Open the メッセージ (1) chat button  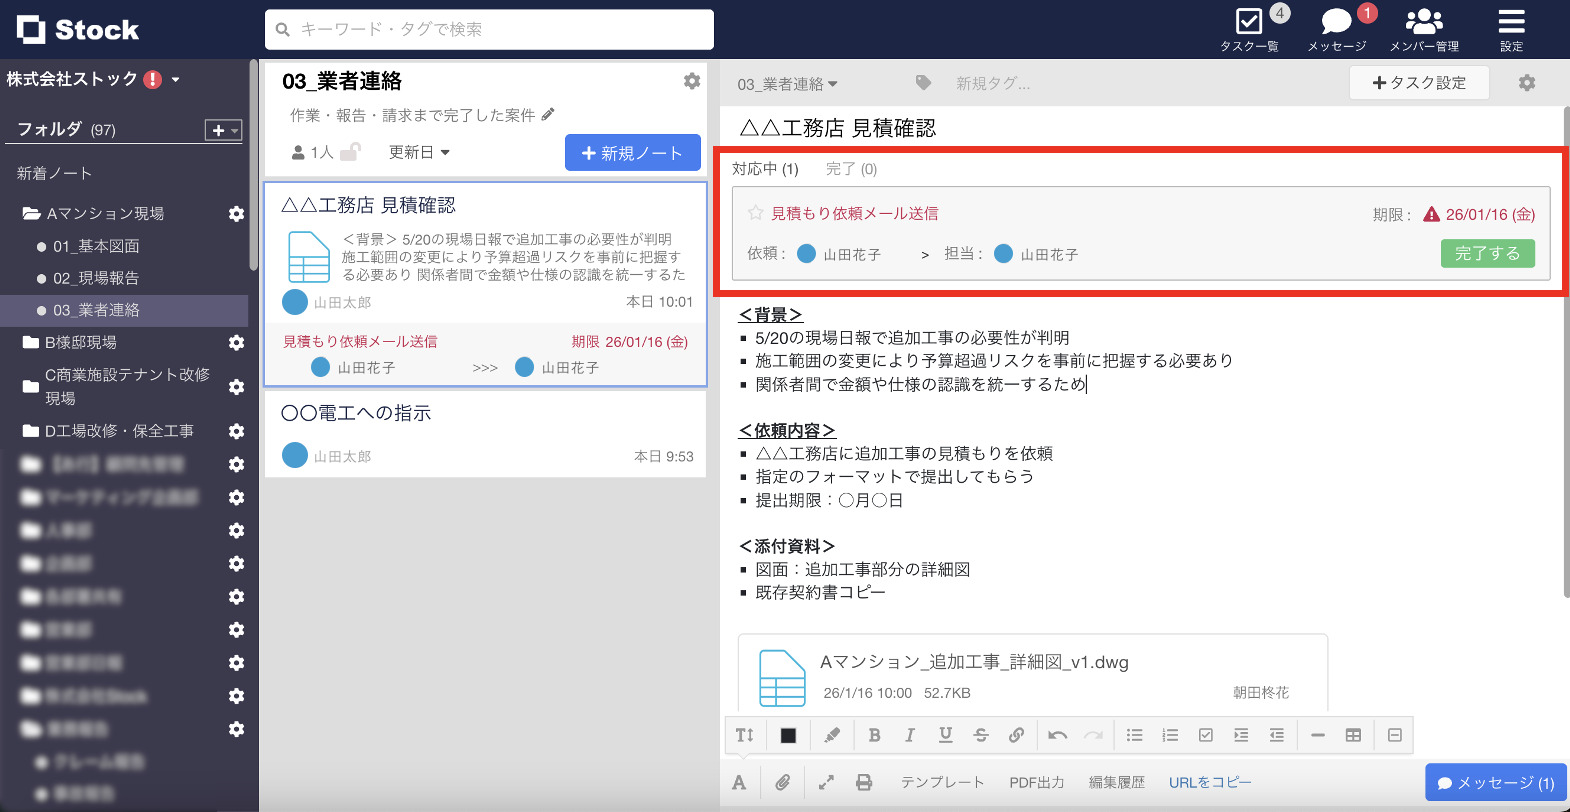[x=1496, y=783]
